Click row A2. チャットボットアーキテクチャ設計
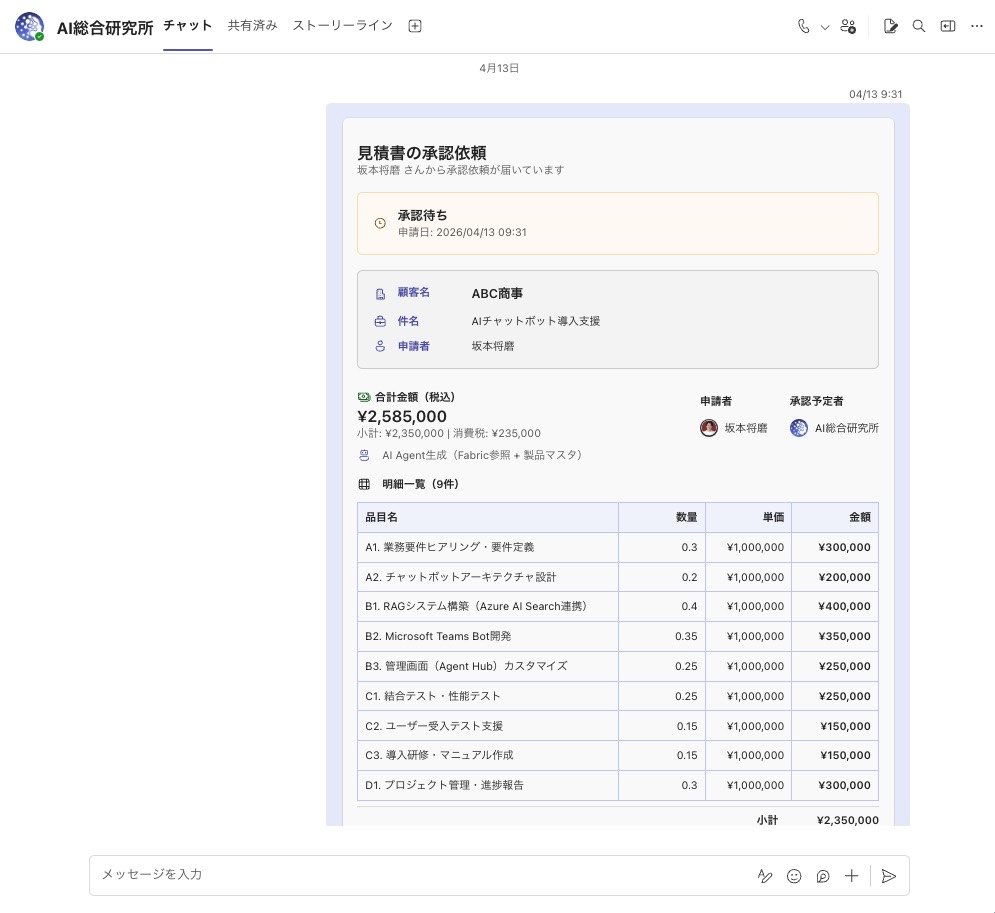Image resolution: width=995 pixels, height=913 pixels. tap(617, 577)
